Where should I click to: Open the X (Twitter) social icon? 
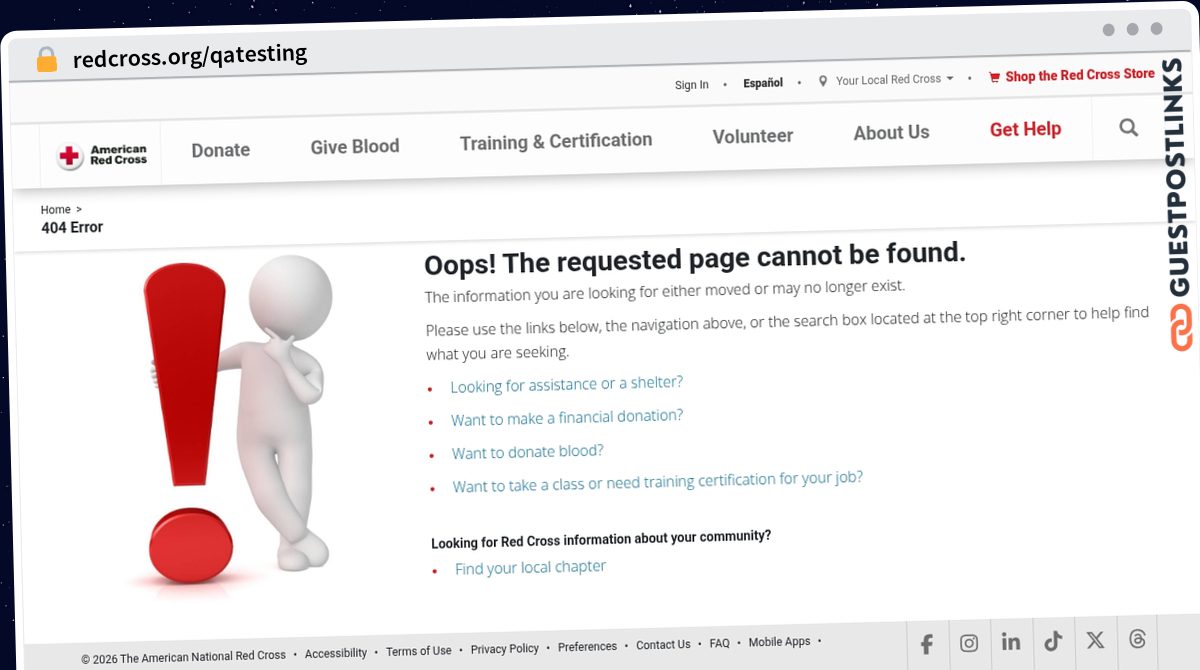tap(1095, 640)
